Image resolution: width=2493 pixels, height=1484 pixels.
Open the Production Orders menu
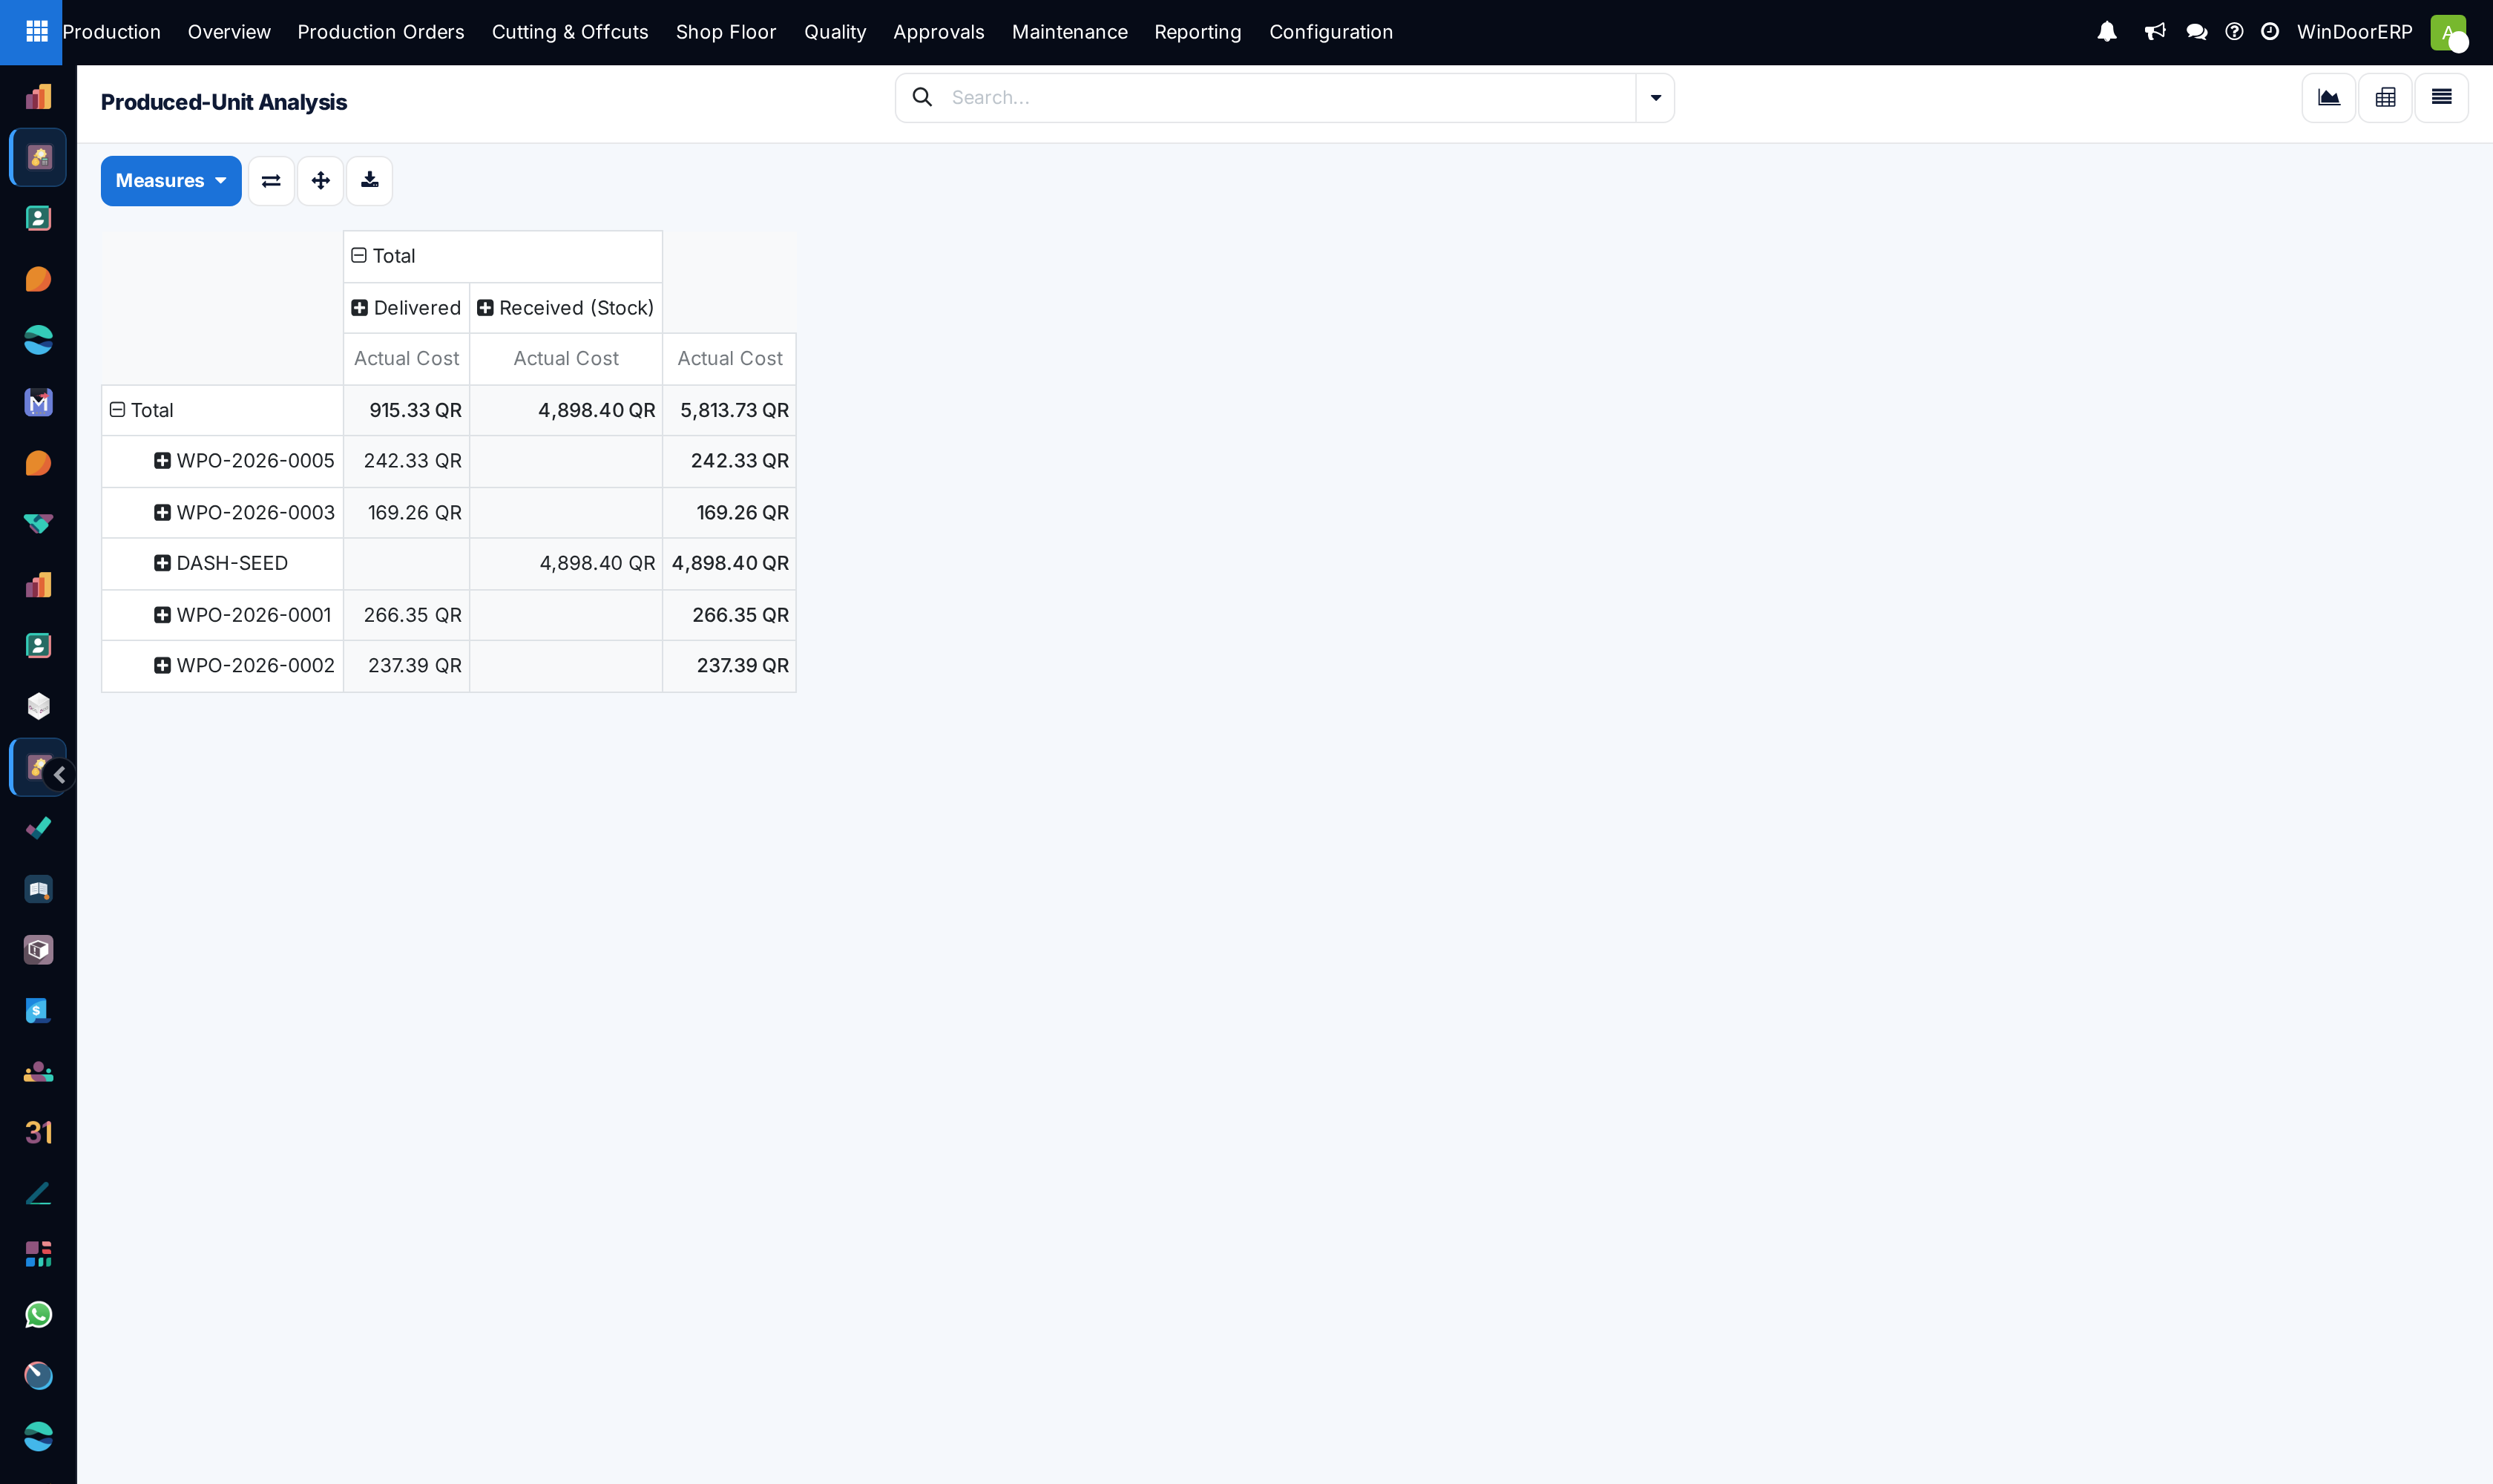(381, 32)
